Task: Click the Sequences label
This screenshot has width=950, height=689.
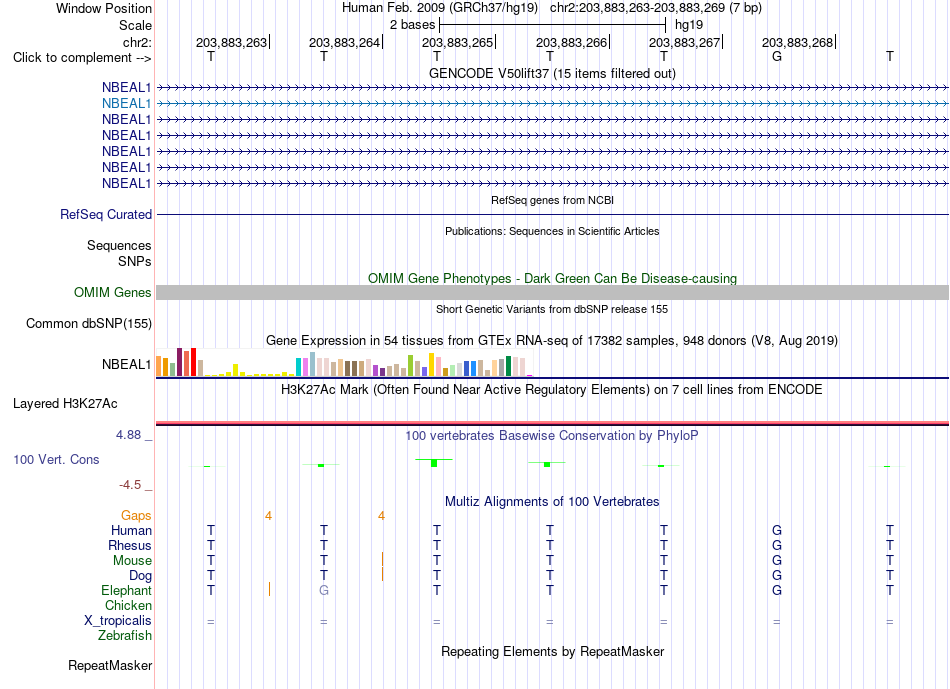Action: coord(119,245)
